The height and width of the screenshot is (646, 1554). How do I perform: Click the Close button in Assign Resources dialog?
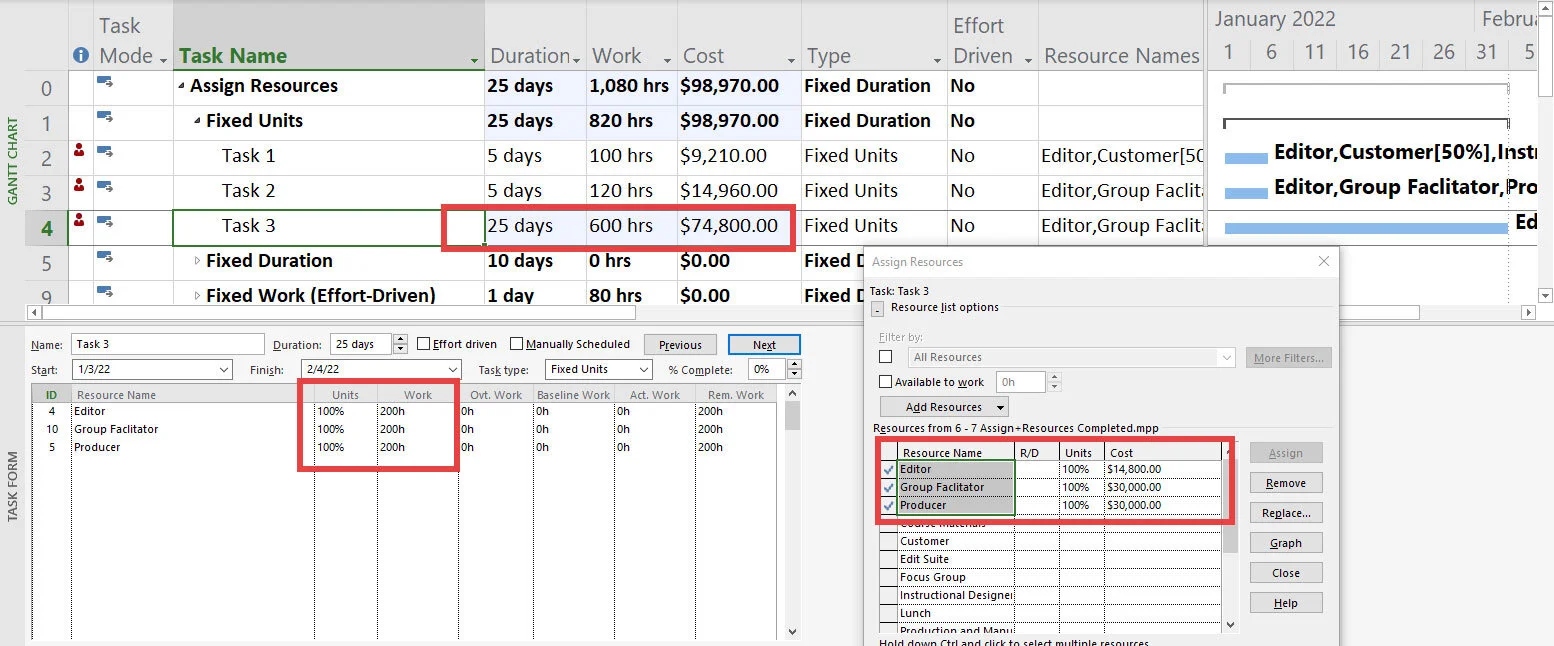coord(1286,573)
